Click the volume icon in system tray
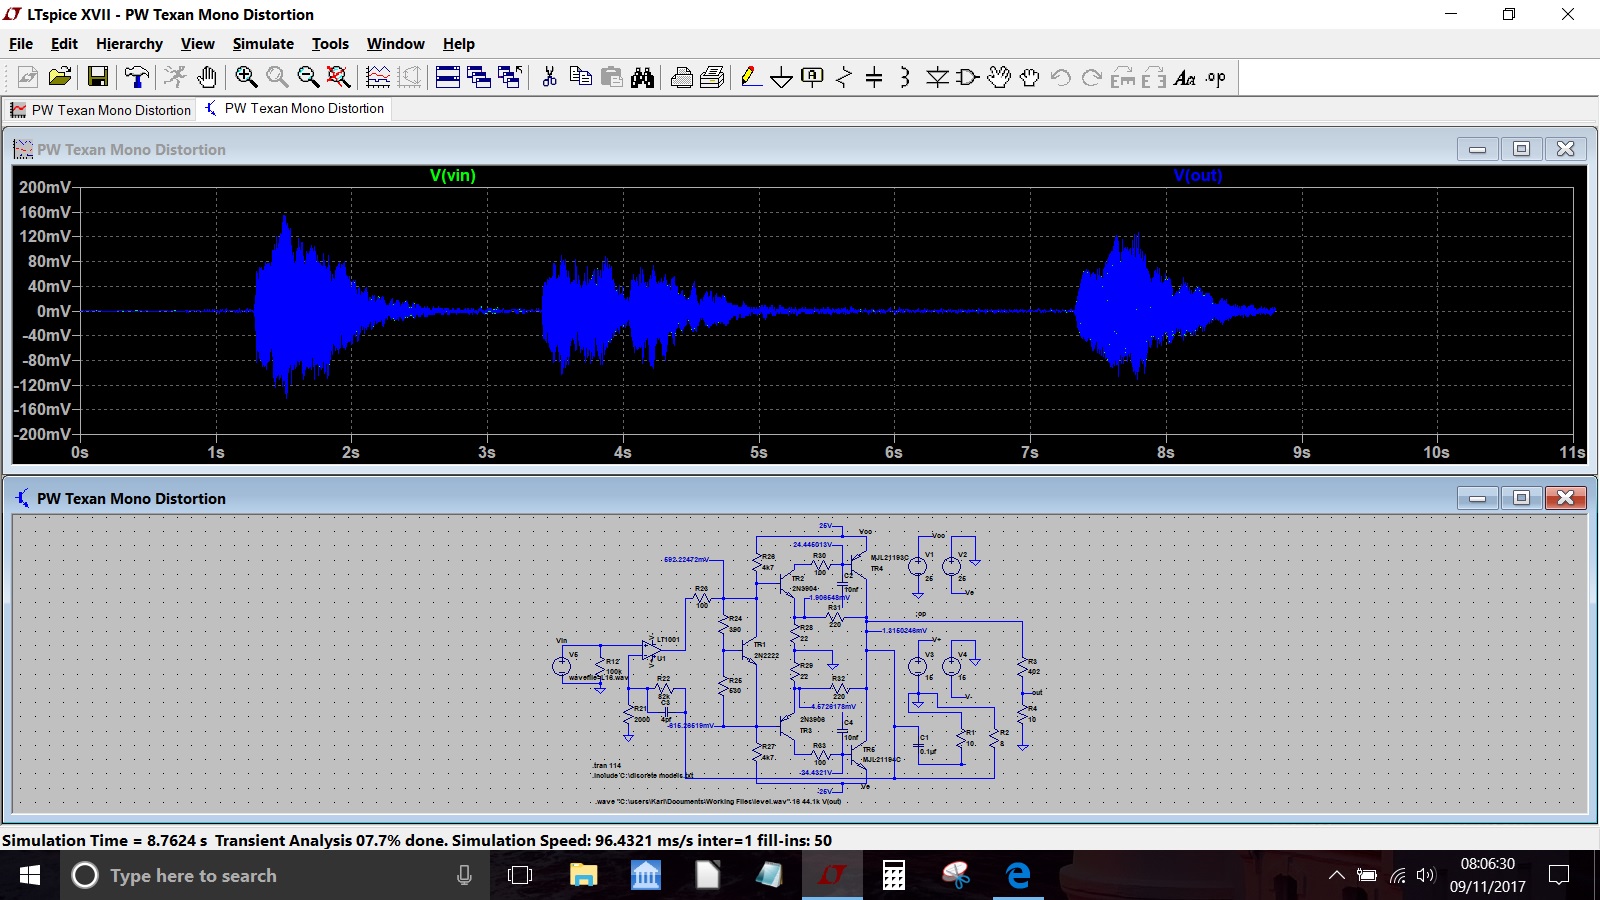 pyautogui.click(x=1426, y=875)
